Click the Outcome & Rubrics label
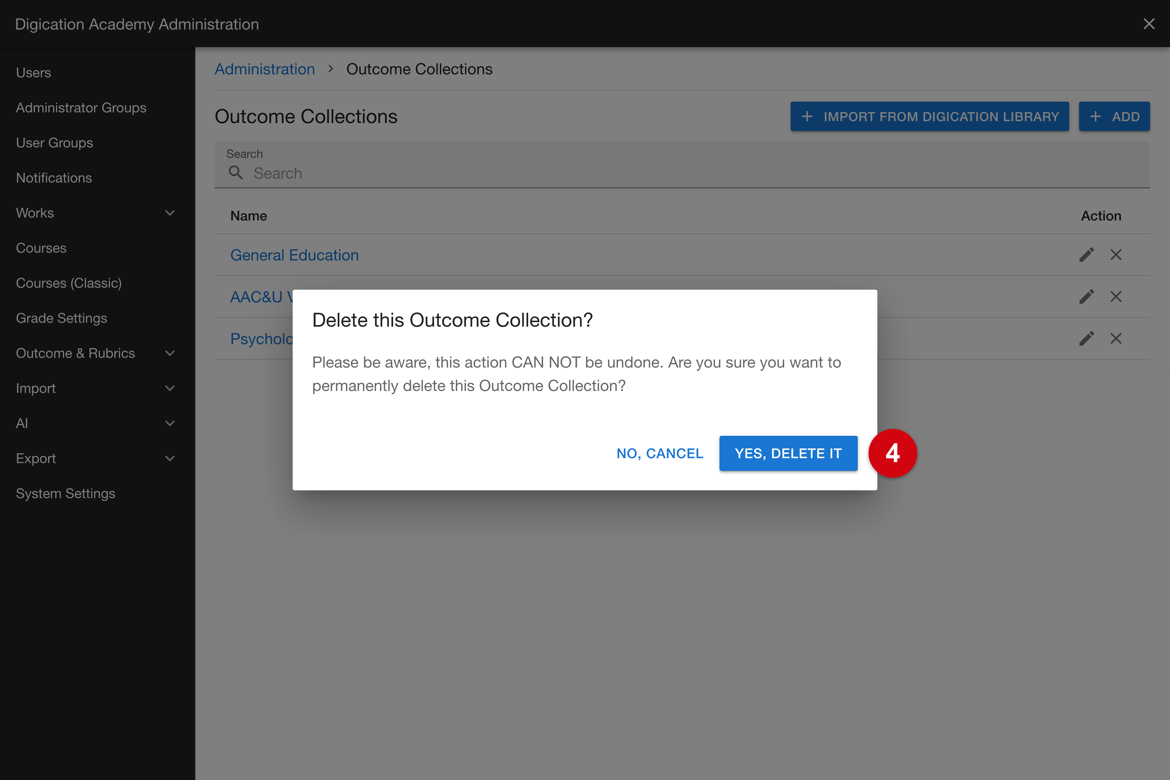 (x=75, y=353)
